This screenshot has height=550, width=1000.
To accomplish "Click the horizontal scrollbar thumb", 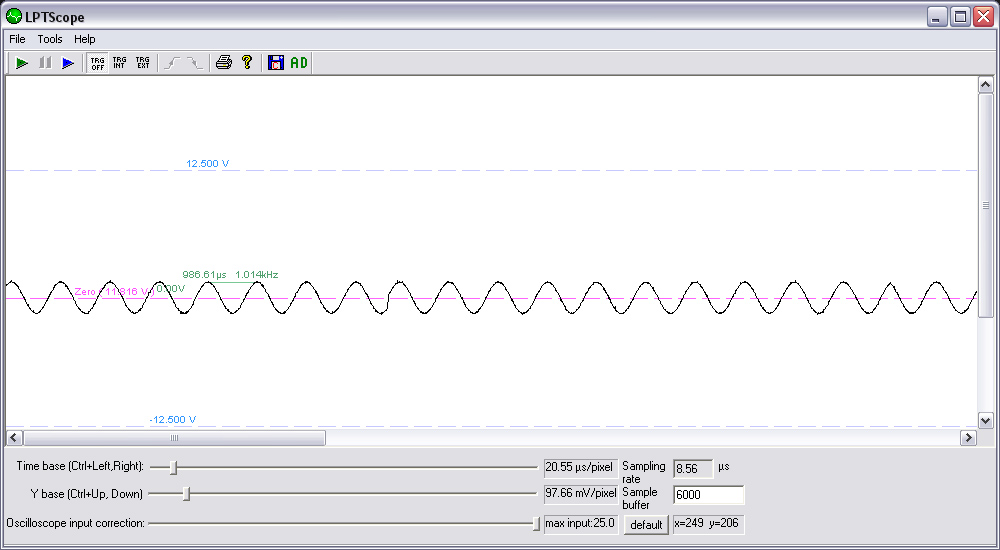I will [174, 438].
